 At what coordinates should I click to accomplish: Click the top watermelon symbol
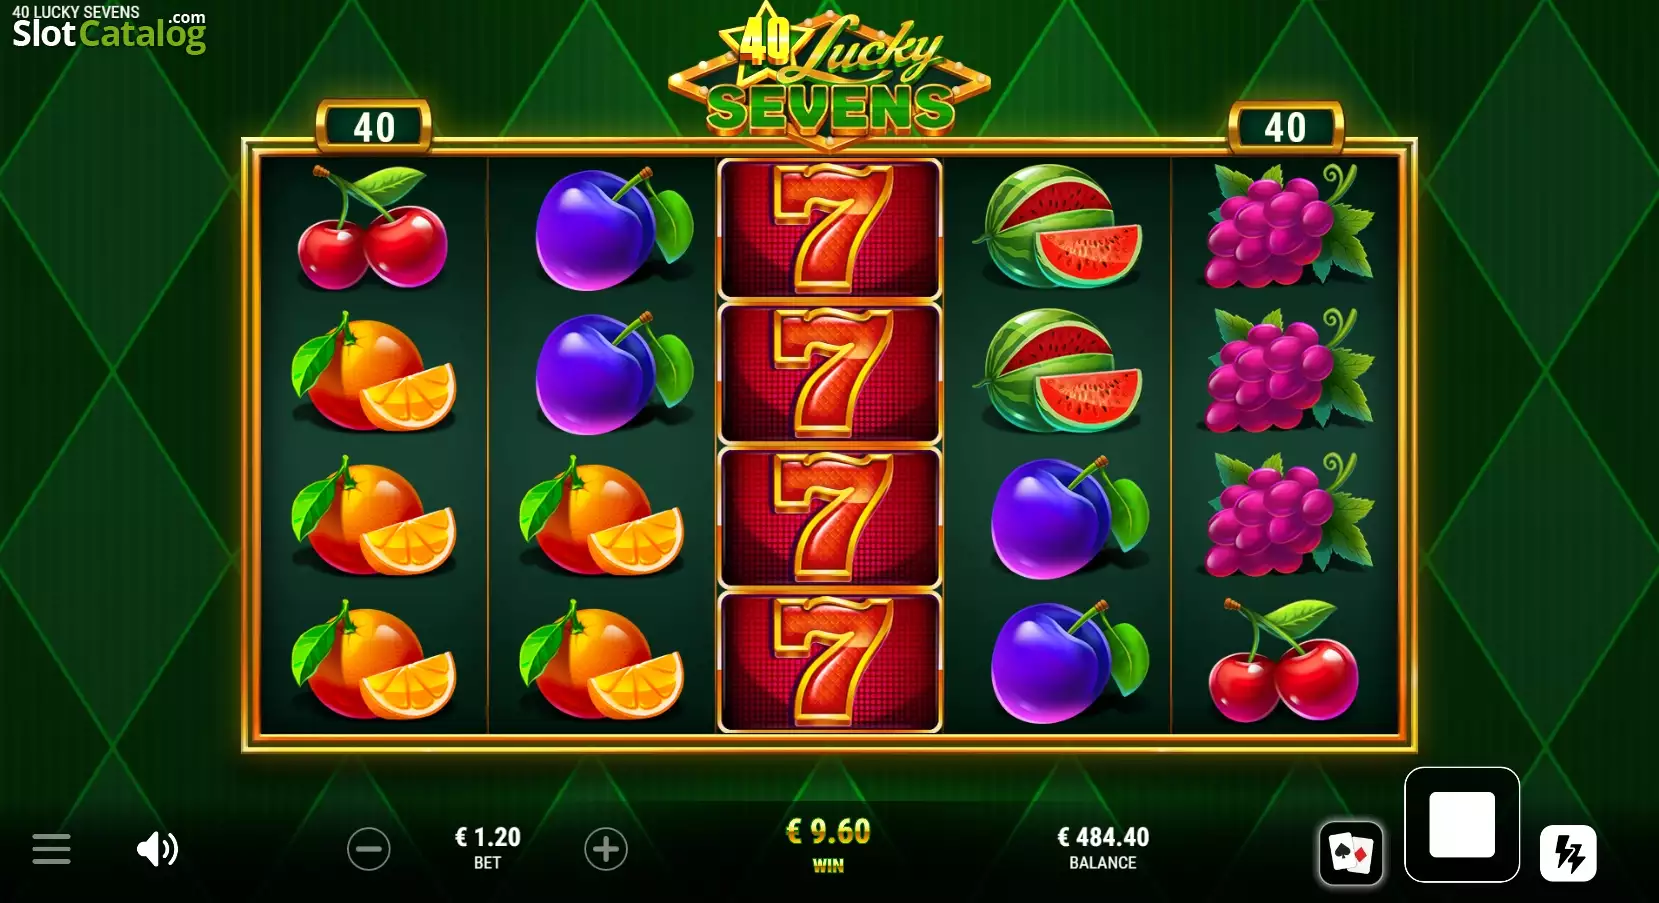tap(1058, 227)
